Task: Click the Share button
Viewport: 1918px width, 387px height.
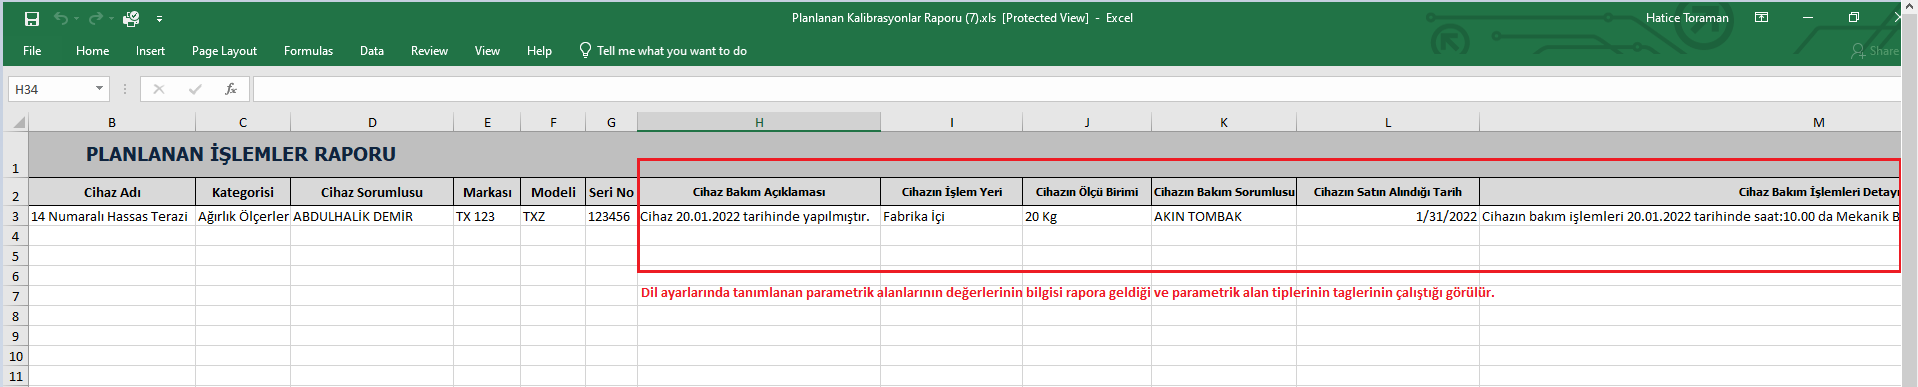Action: [1874, 50]
